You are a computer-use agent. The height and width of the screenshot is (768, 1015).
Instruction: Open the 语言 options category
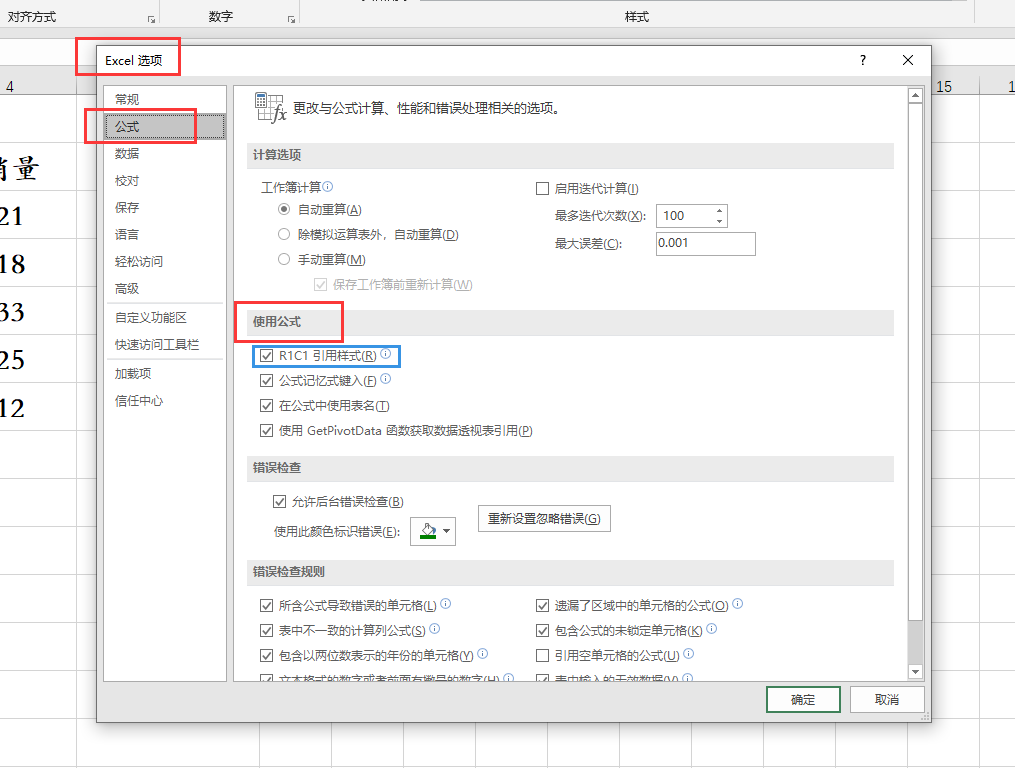164,234
